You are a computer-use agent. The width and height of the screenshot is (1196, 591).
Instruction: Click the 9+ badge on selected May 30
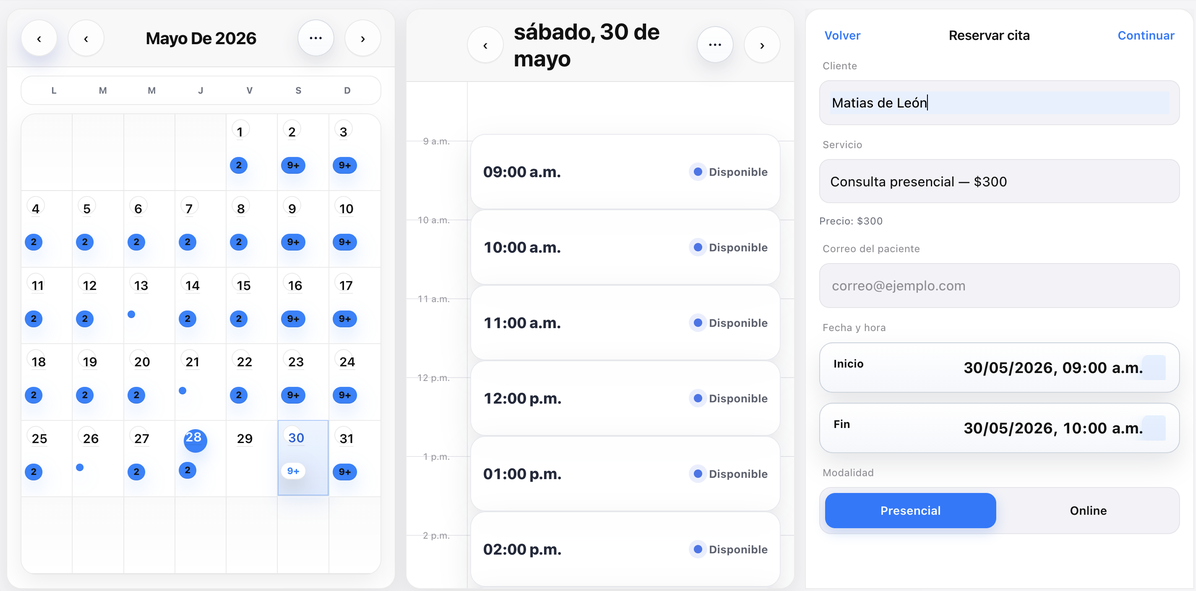[294, 471]
